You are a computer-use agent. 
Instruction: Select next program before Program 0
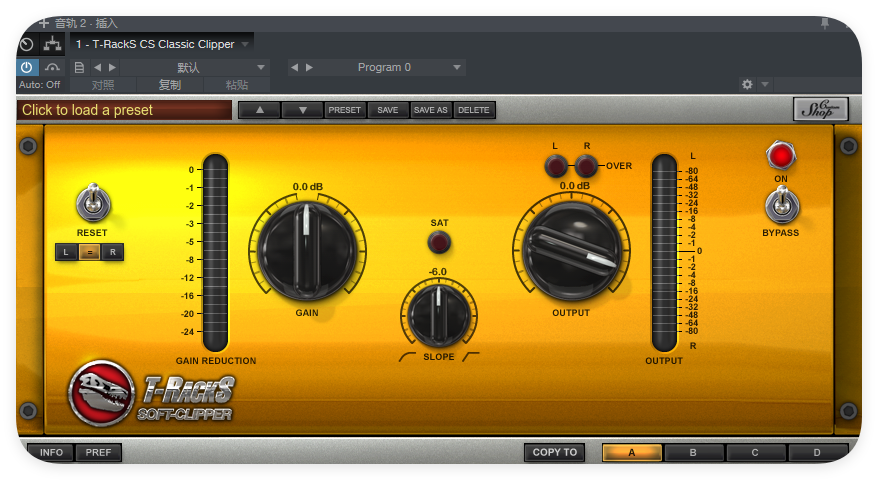(309, 67)
